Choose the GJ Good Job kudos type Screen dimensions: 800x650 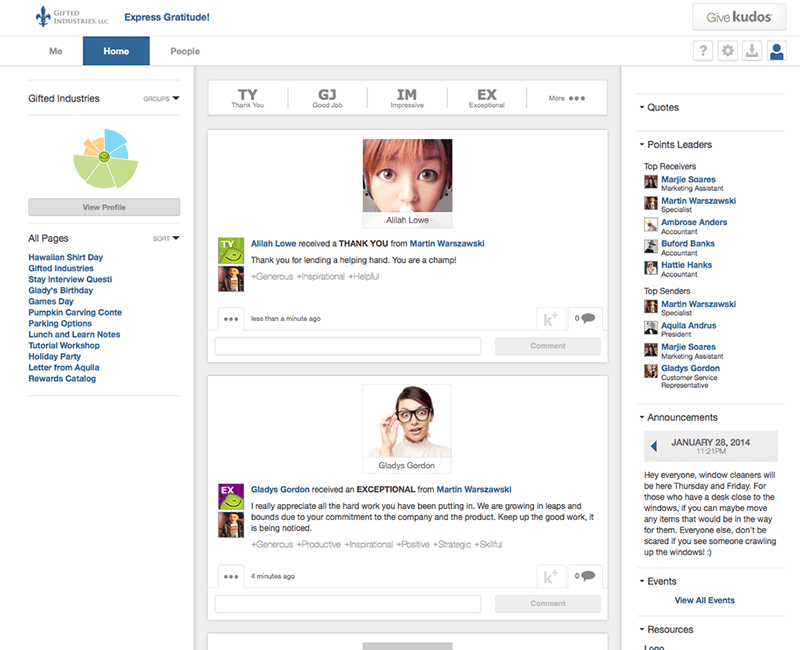click(x=328, y=98)
